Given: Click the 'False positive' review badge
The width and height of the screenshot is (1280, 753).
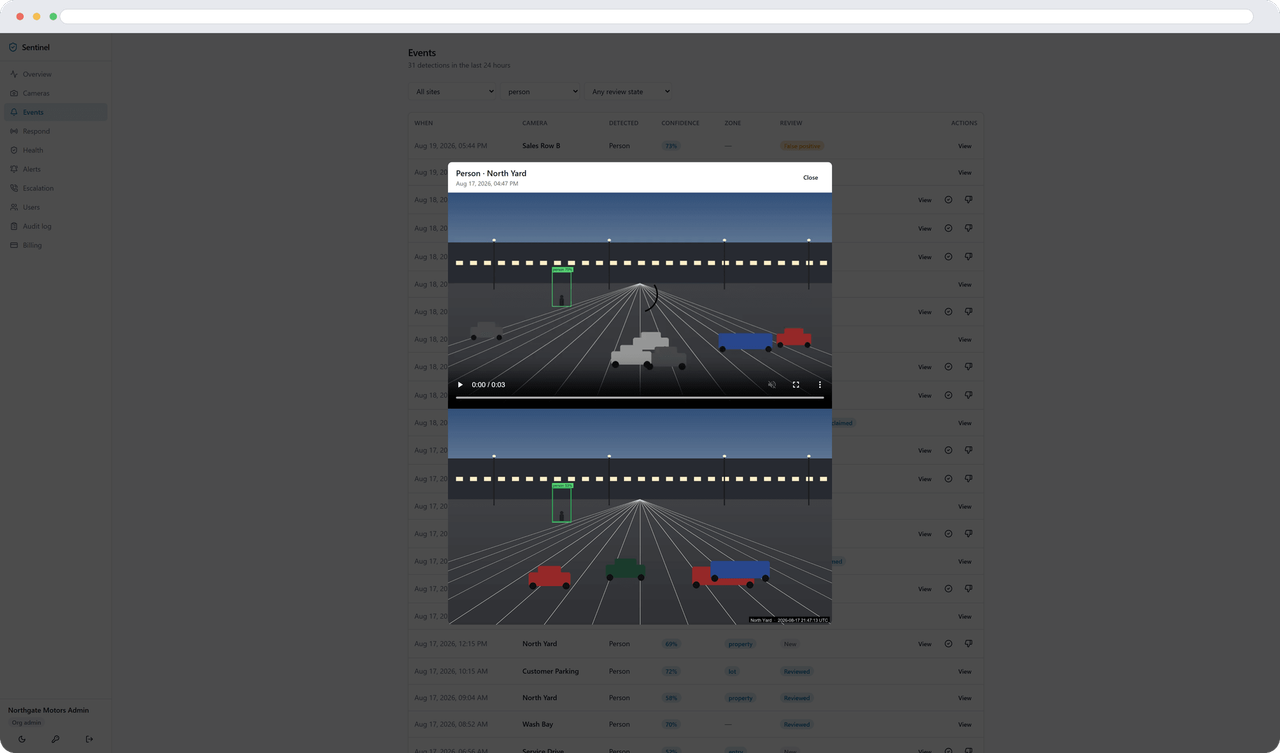Looking at the screenshot, I should coord(802,146).
